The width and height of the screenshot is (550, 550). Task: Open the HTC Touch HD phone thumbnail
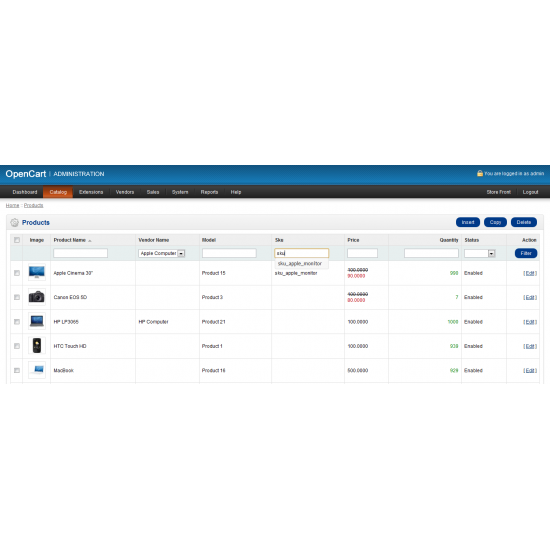pyautogui.click(x=37, y=346)
